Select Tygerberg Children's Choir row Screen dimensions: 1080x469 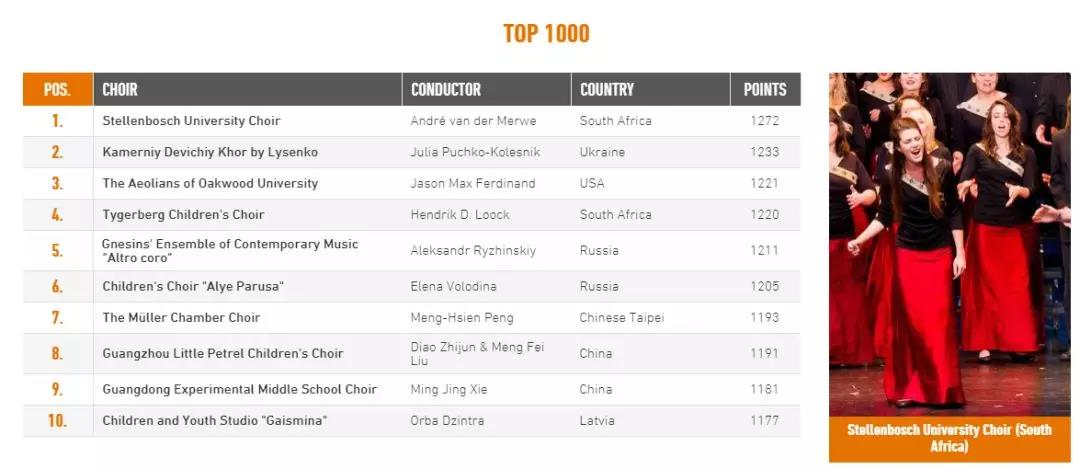(412, 215)
